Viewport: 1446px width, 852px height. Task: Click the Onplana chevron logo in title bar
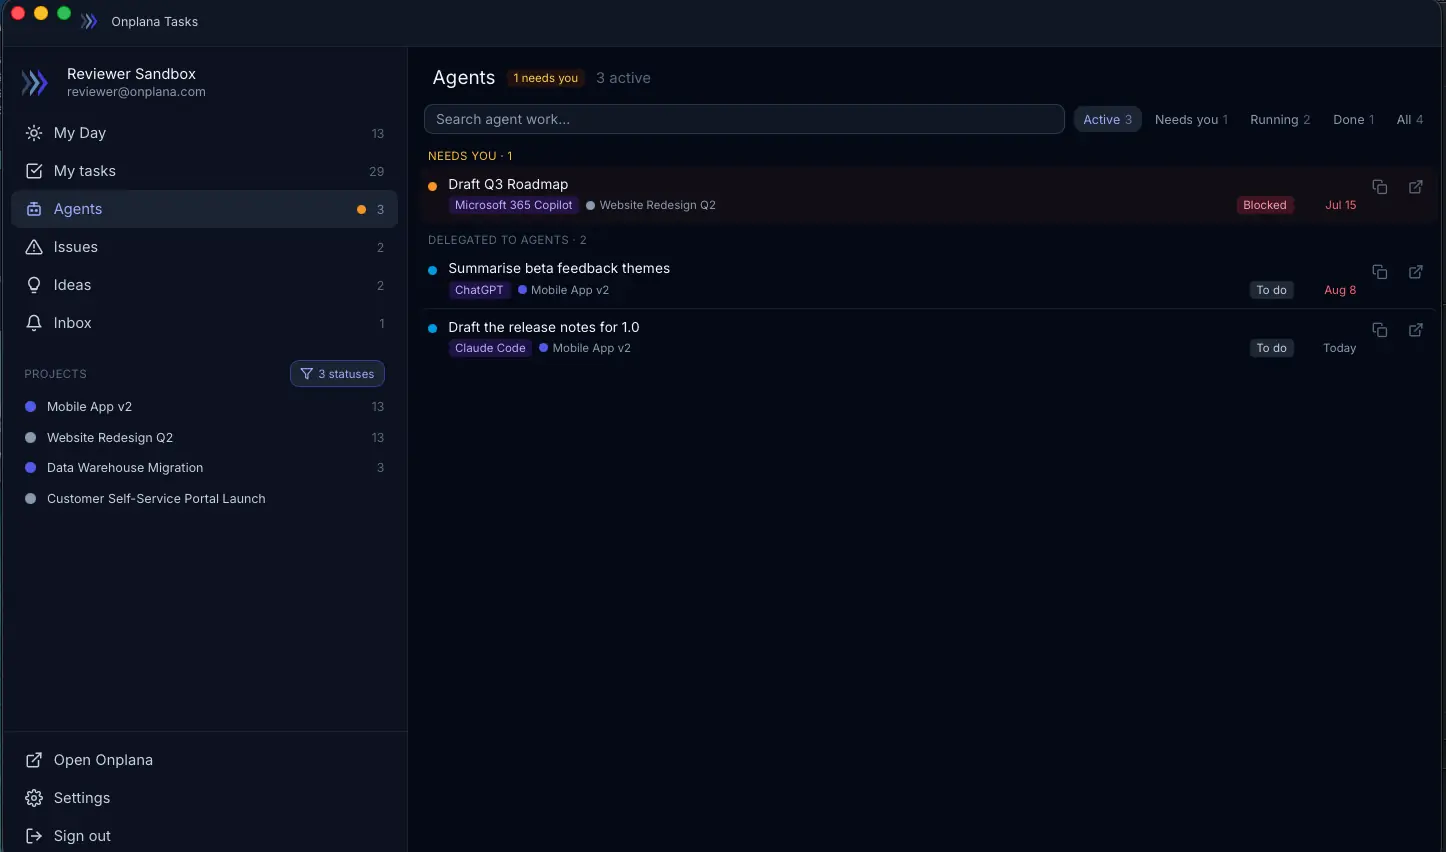(89, 21)
